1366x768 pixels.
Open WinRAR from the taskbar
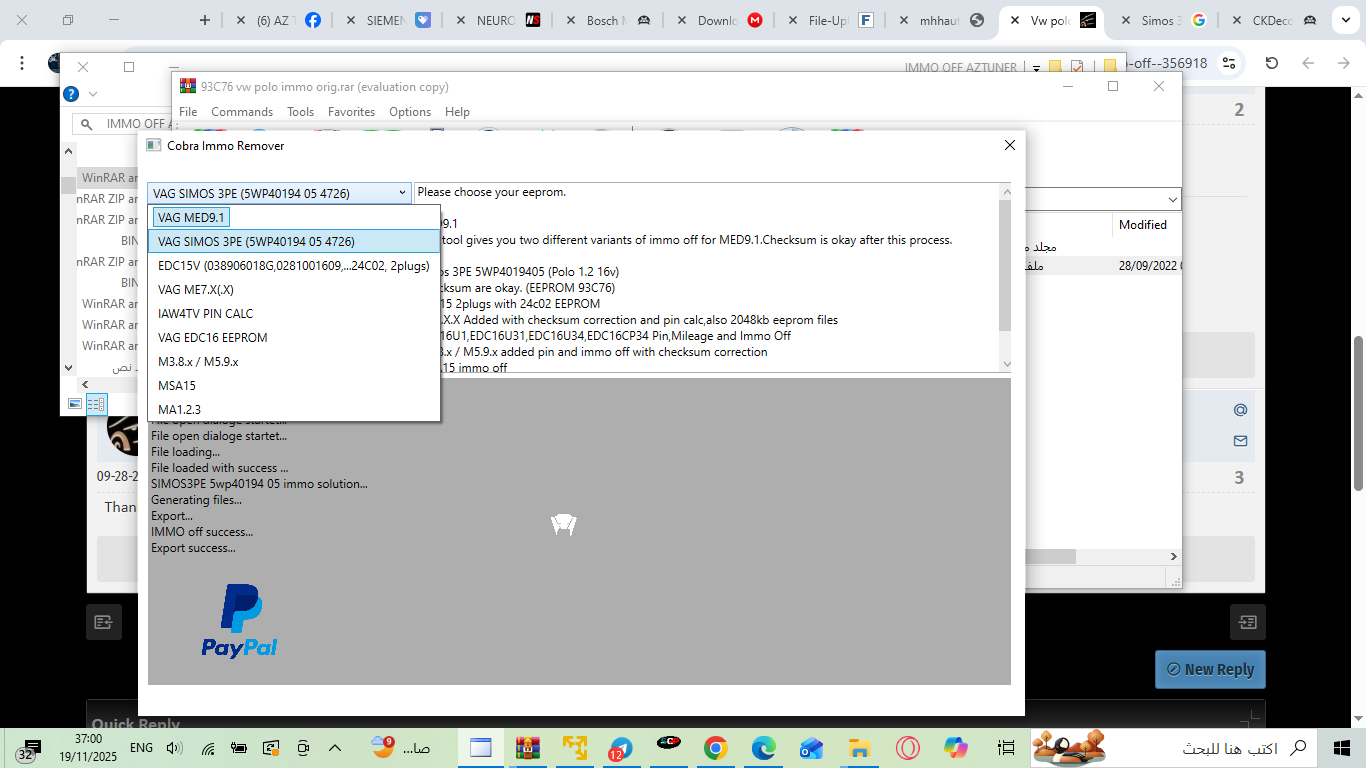tap(528, 748)
